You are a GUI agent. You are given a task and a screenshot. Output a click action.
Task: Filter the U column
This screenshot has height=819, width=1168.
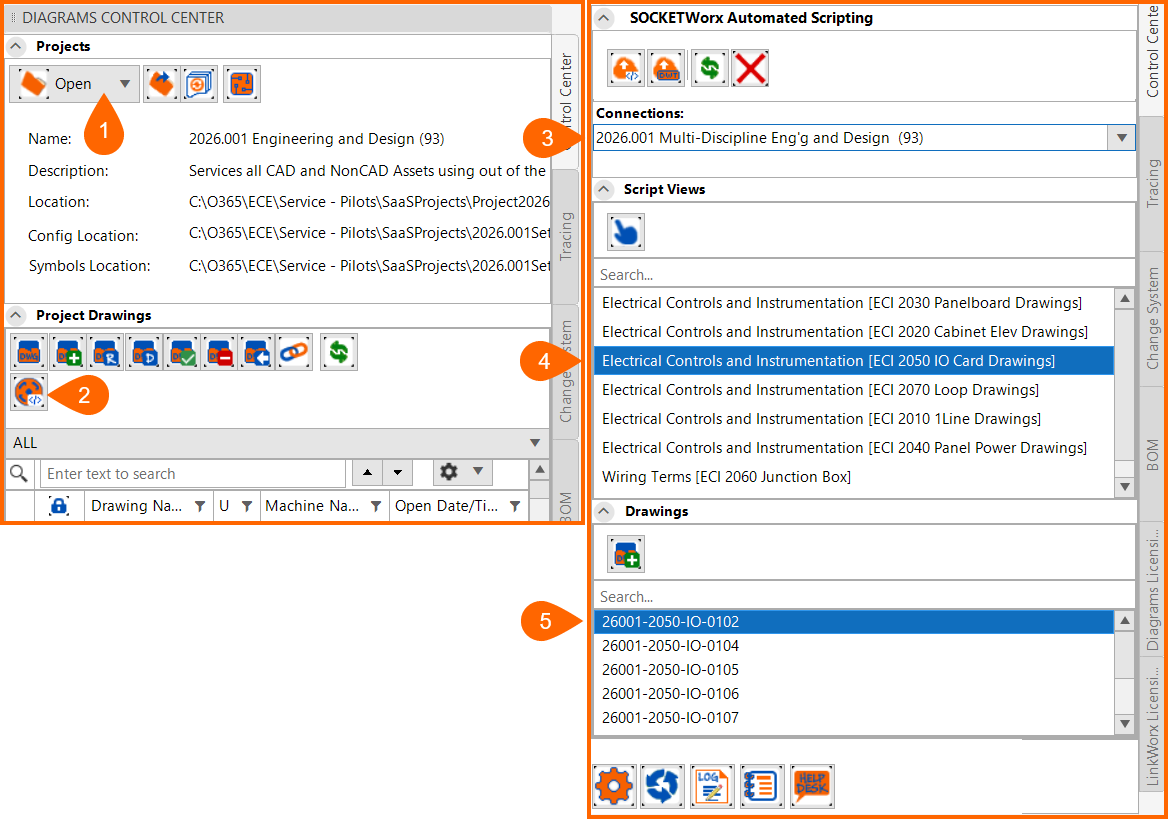[x=247, y=506]
